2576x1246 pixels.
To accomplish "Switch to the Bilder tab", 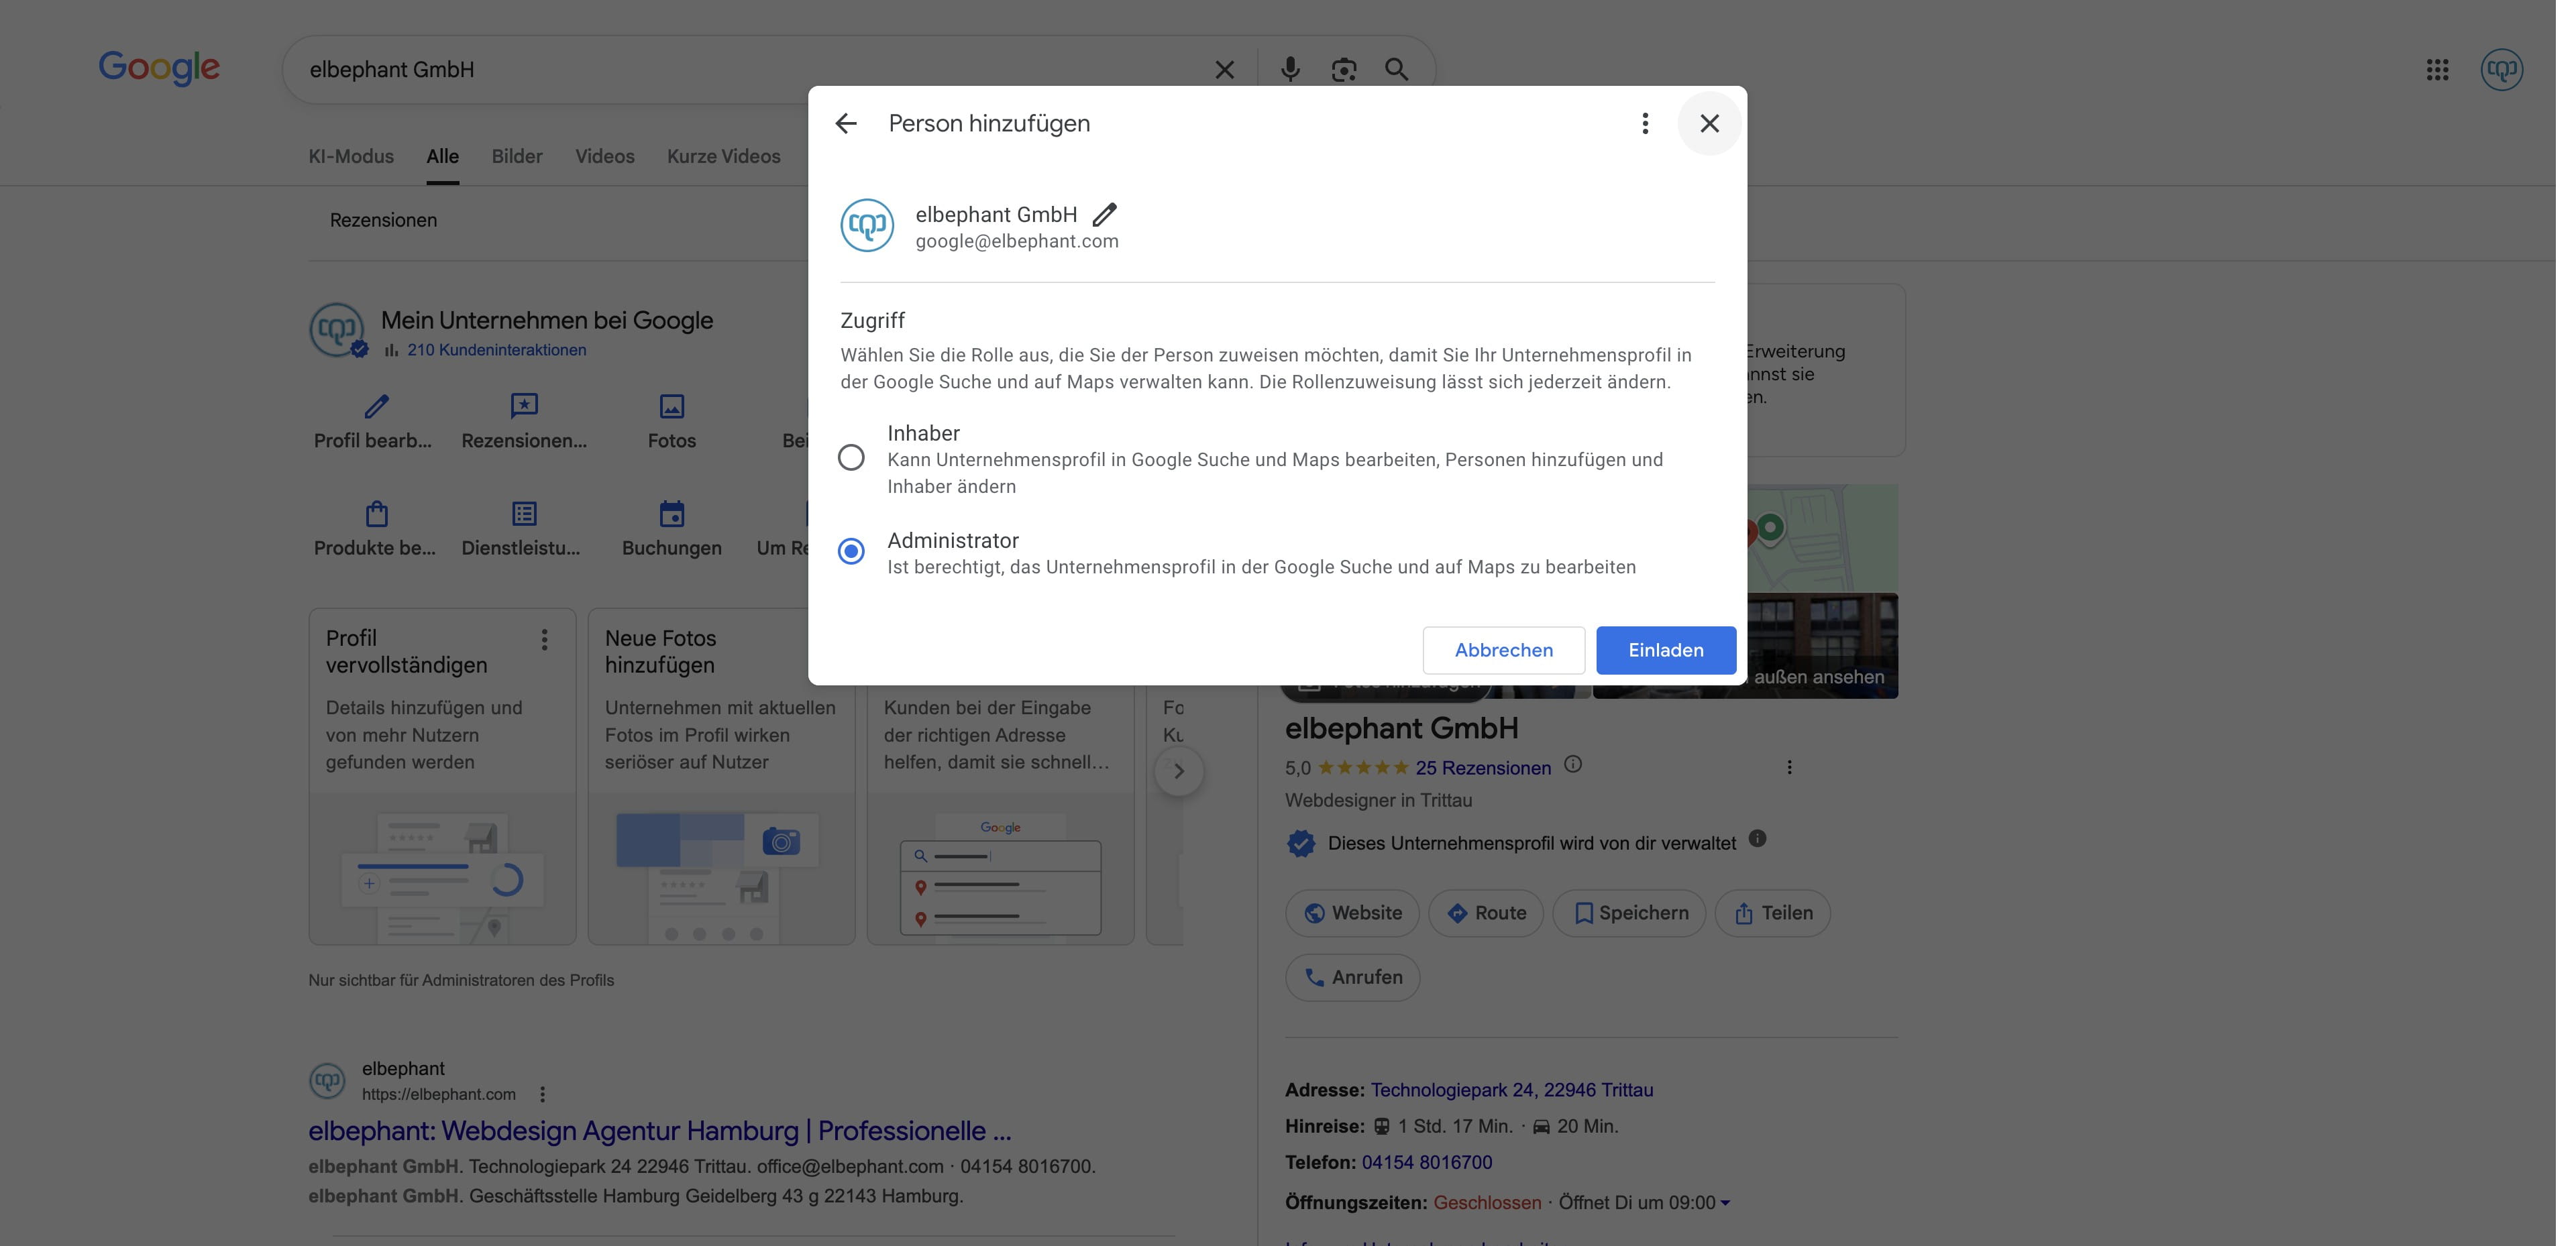I will pos(517,156).
